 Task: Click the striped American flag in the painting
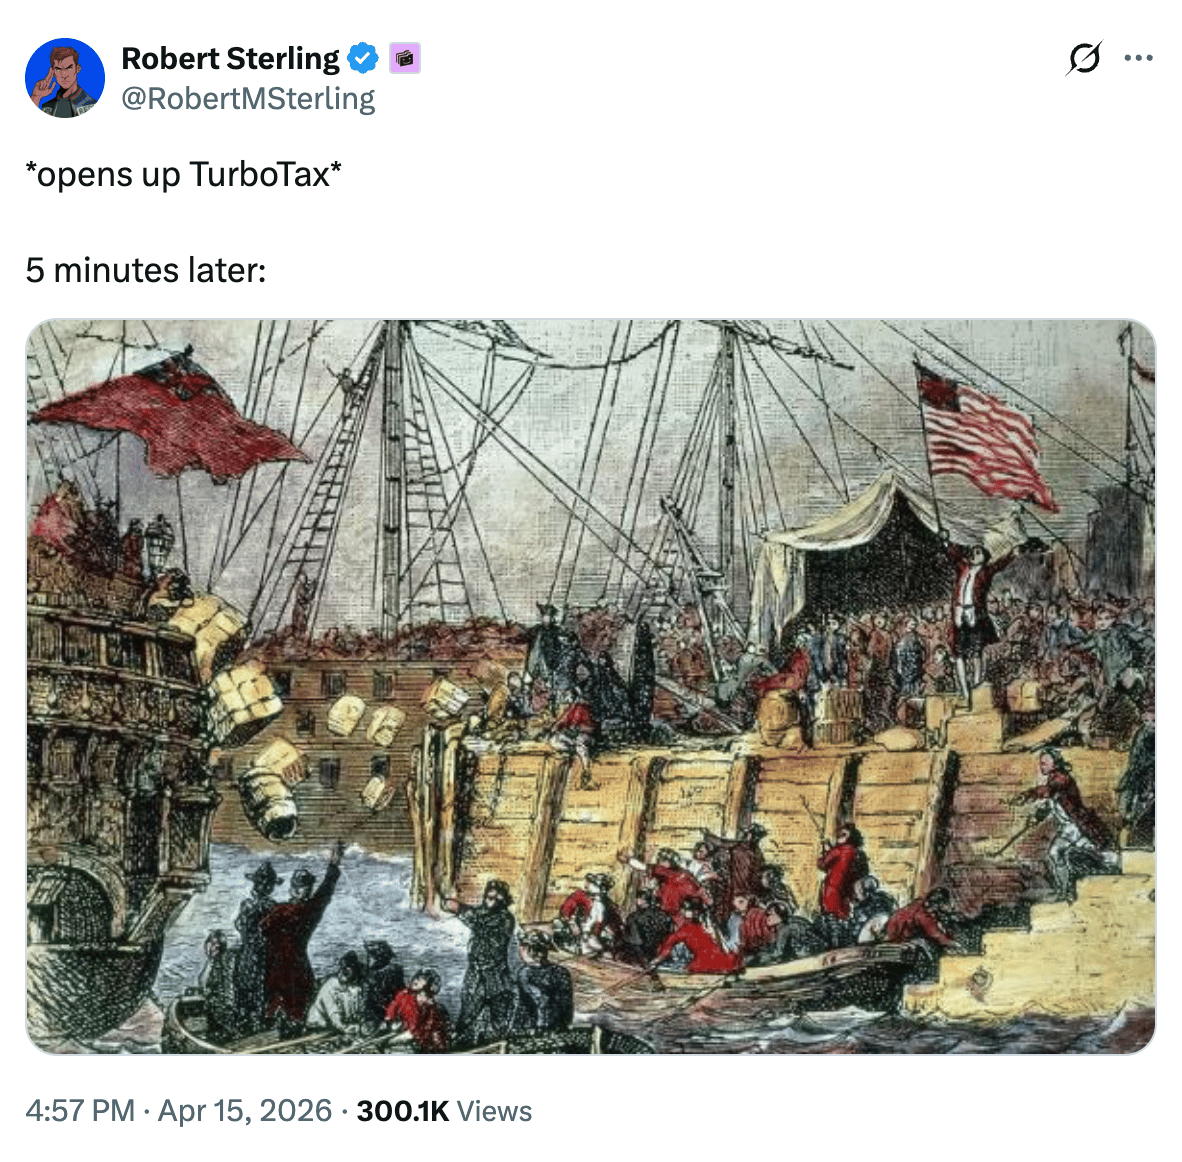point(985,435)
